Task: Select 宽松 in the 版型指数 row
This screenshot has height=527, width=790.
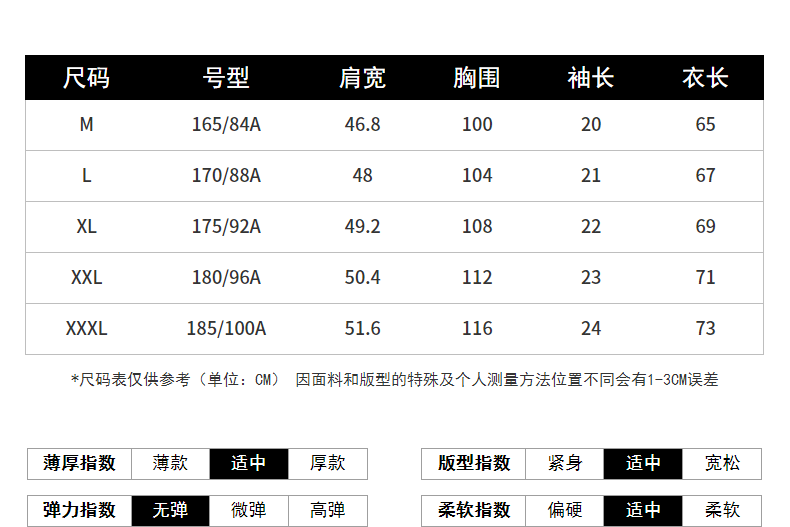Action: coord(722,463)
